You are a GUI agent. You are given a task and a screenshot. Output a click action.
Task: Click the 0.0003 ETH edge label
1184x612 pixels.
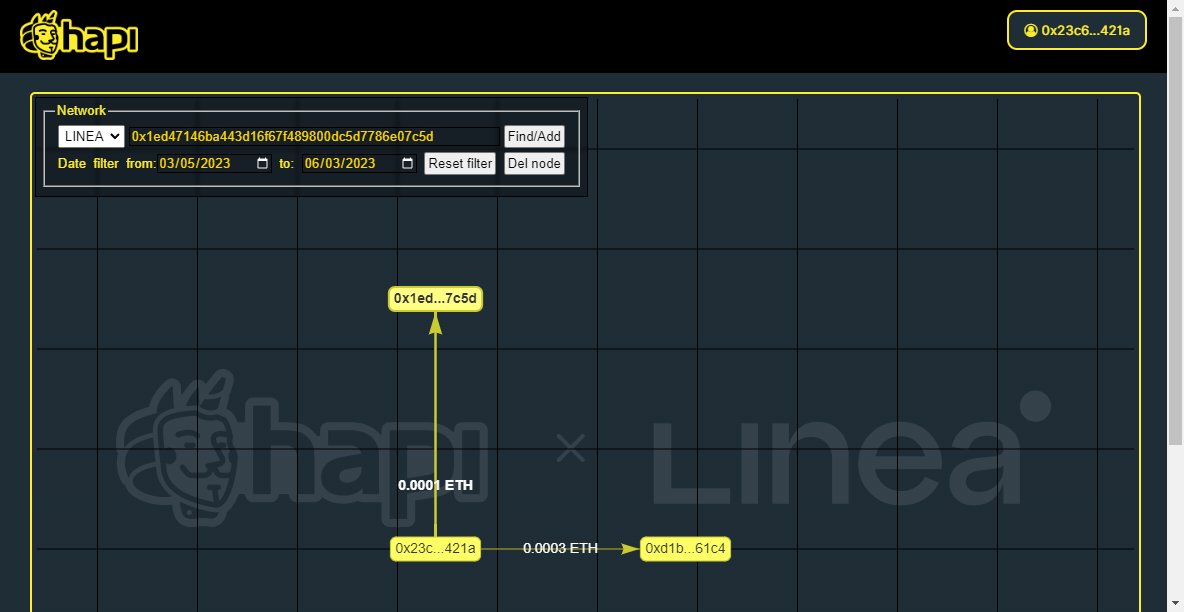pos(560,549)
